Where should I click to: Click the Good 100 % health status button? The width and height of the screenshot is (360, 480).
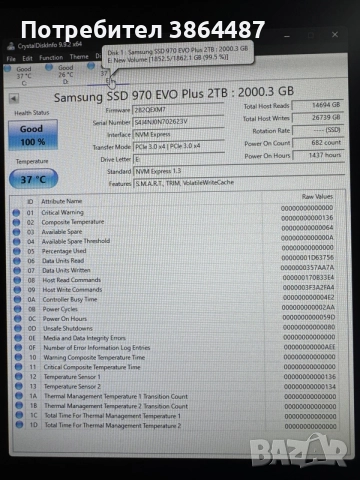click(33, 135)
